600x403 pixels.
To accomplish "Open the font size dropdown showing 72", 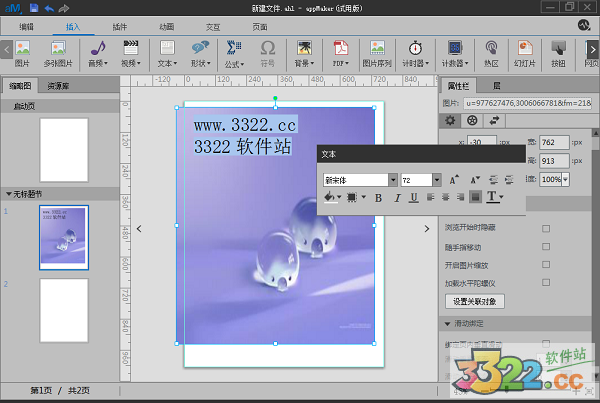I will click(419, 180).
